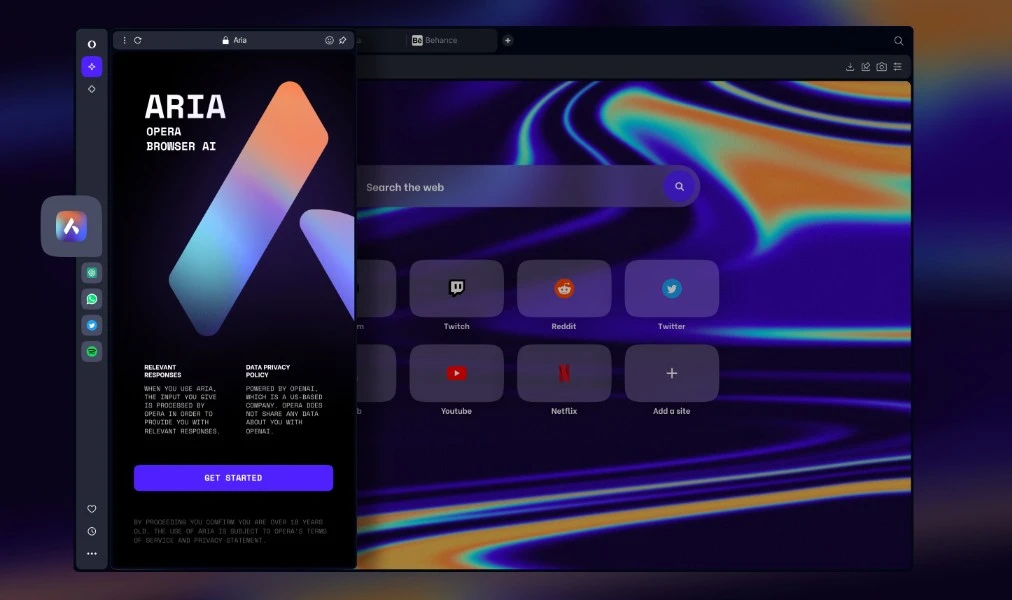Click the Opera logo at sidebar top
Image resolution: width=1012 pixels, height=600 pixels.
tap(91, 44)
